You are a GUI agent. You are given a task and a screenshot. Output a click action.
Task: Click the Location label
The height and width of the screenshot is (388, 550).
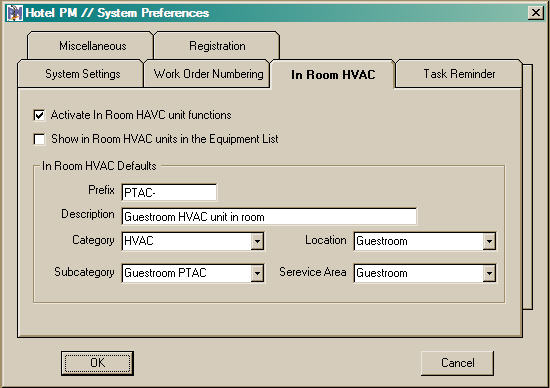pyautogui.click(x=326, y=240)
